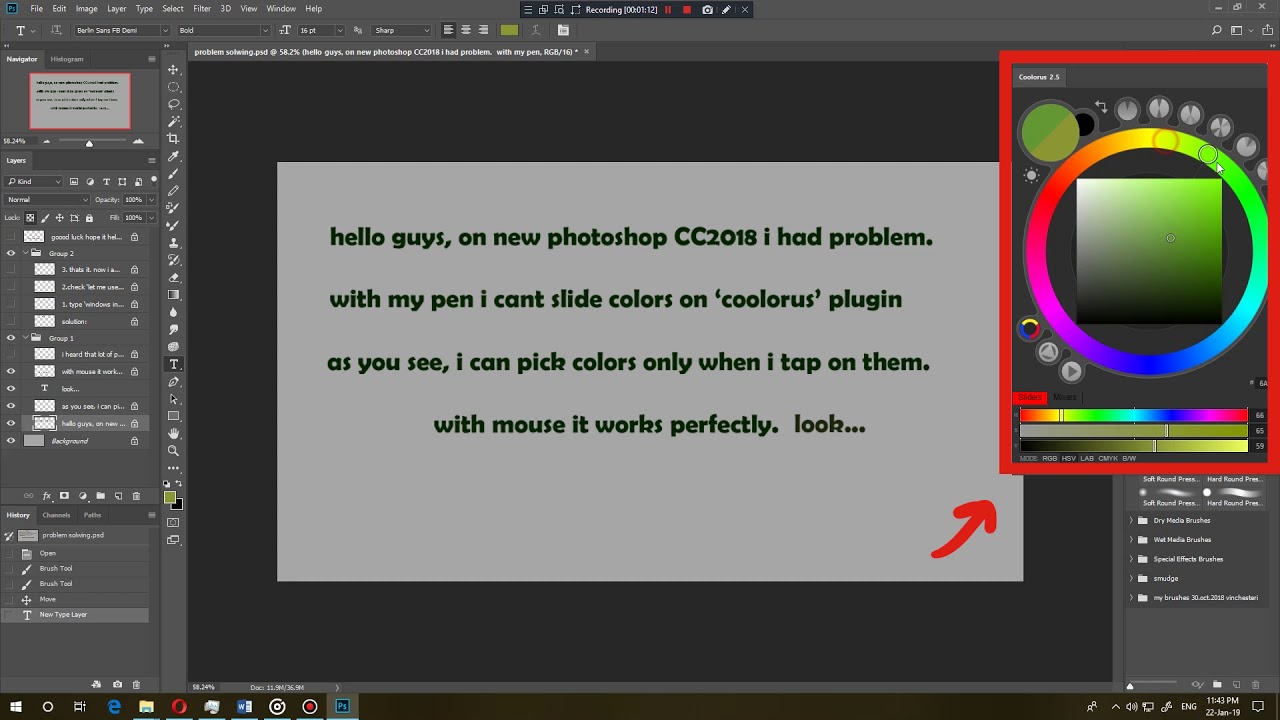The width and height of the screenshot is (1280, 720).
Task: Switch to the Paths tab
Action: [x=92, y=515]
